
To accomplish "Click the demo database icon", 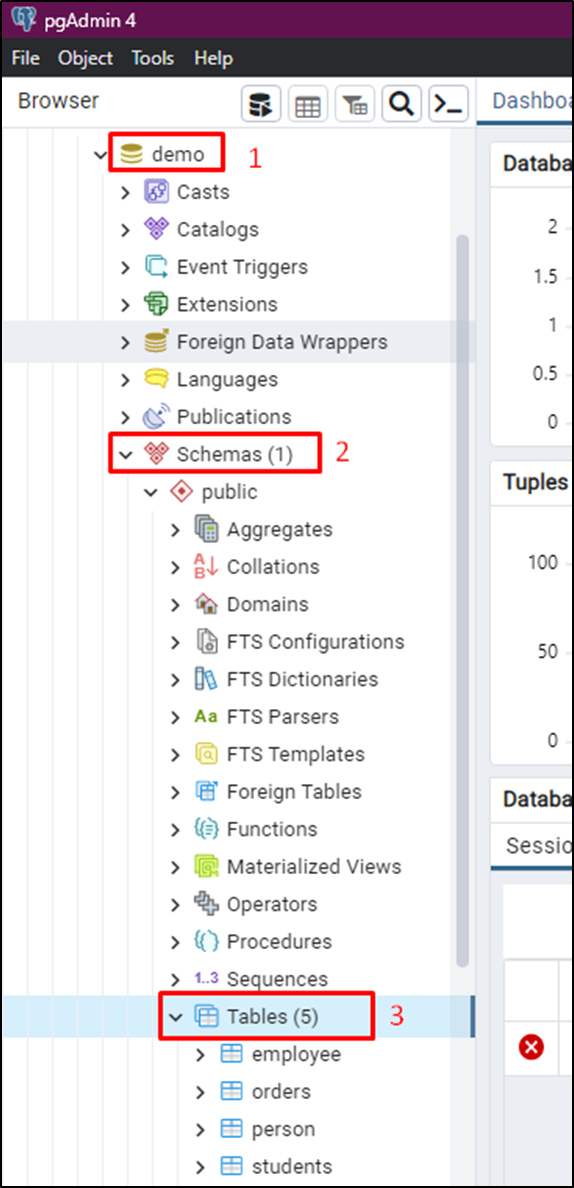I will pos(131,155).
